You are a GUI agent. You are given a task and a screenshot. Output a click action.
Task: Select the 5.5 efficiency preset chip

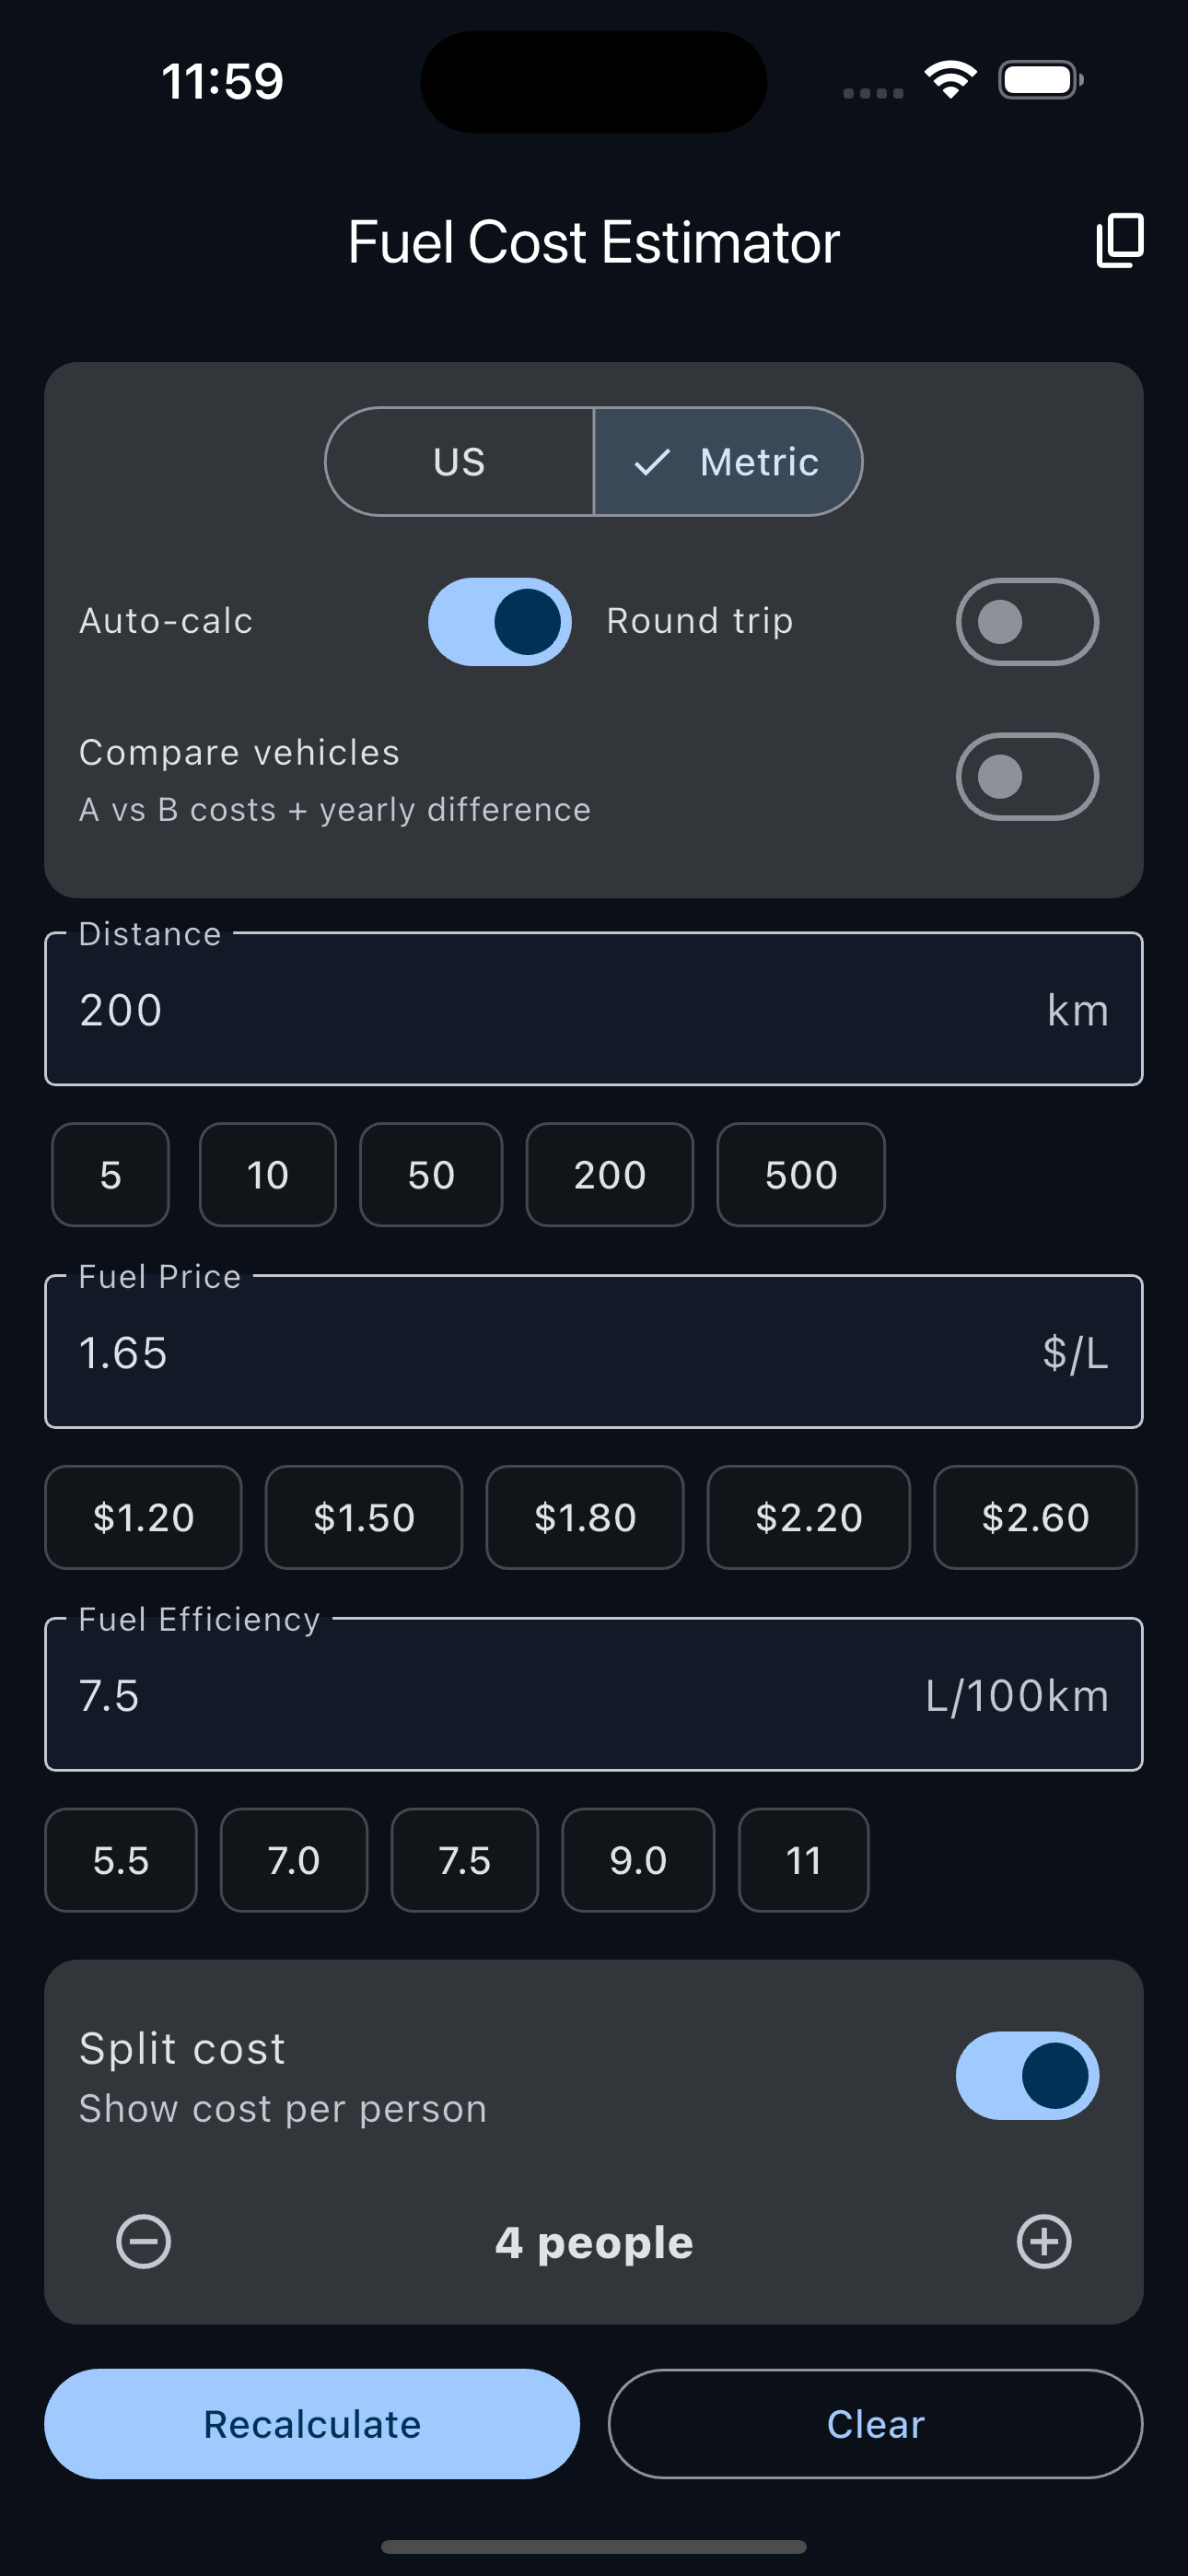coord(121,1860)
